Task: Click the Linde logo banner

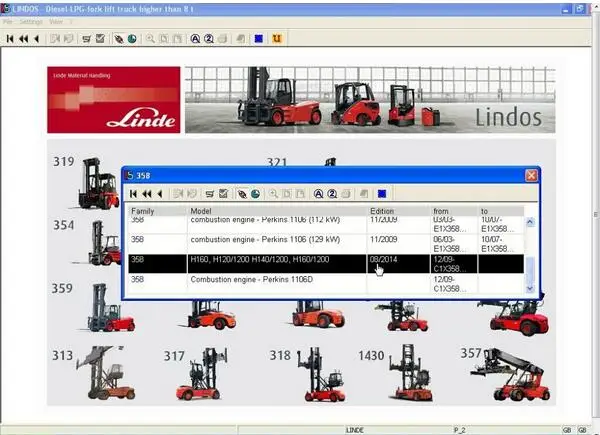Action: tap(114, 100)
